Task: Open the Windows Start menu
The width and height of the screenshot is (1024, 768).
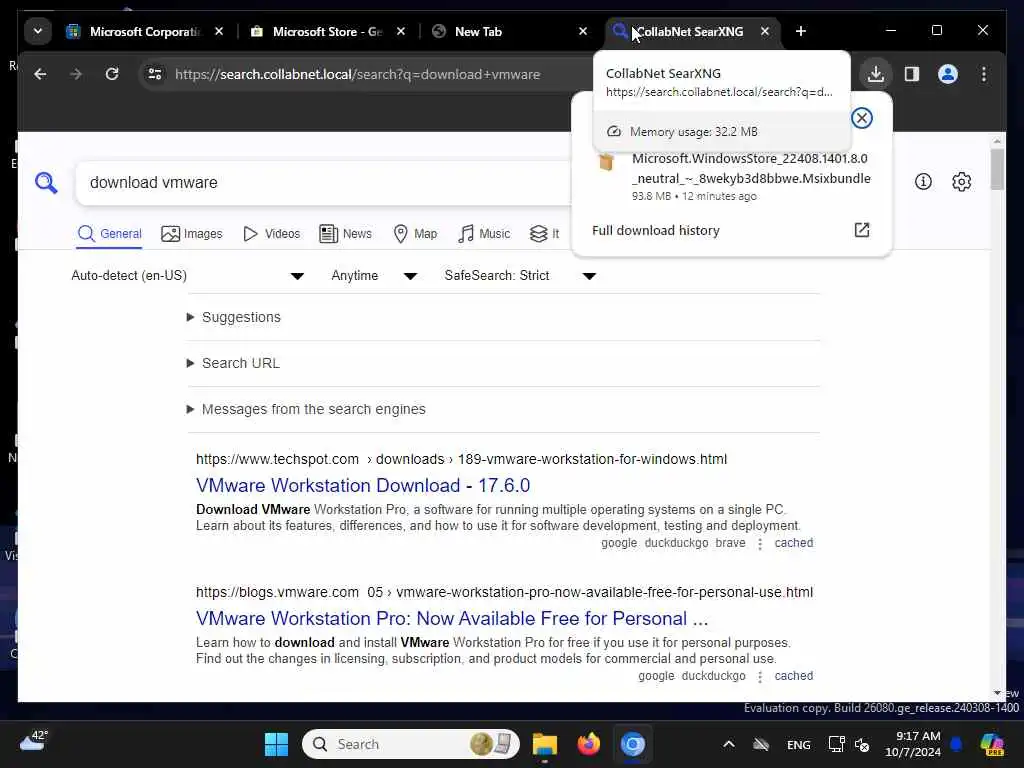Action: [276, 744]
